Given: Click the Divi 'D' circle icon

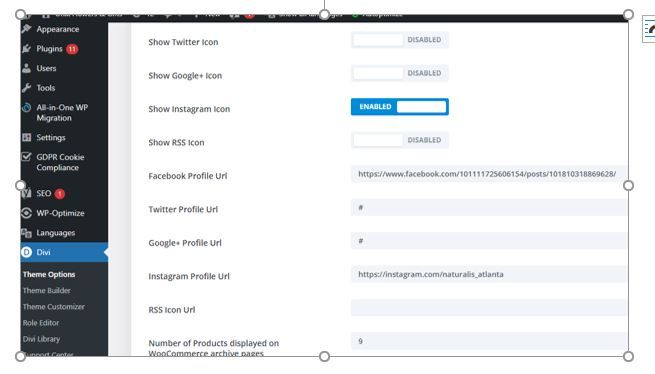Looking at the screenshot, I should point(27,252).
